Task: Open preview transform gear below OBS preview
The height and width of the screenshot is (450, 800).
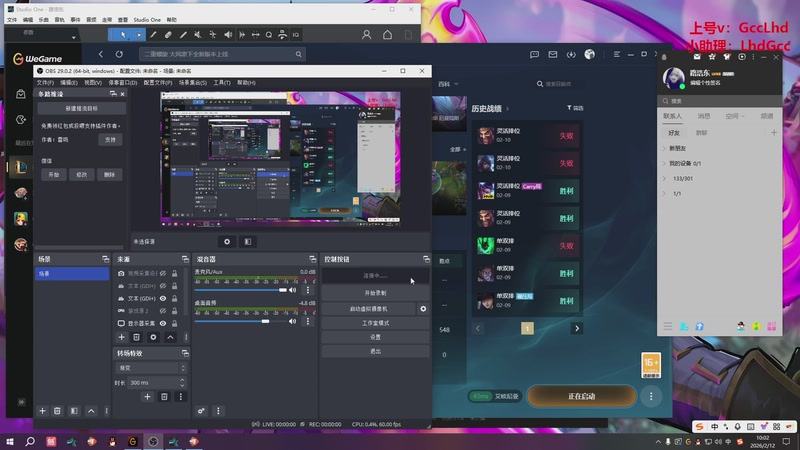Action: click(x=227, y=242)
